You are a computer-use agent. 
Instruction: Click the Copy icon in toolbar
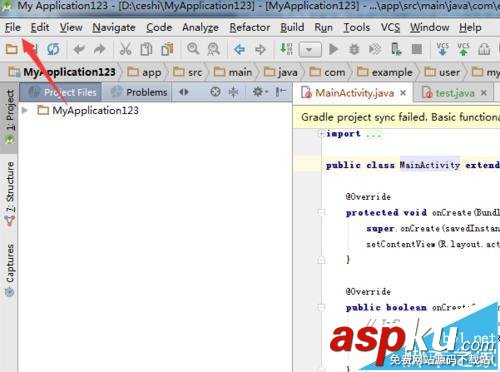click(x=146, y=49)
